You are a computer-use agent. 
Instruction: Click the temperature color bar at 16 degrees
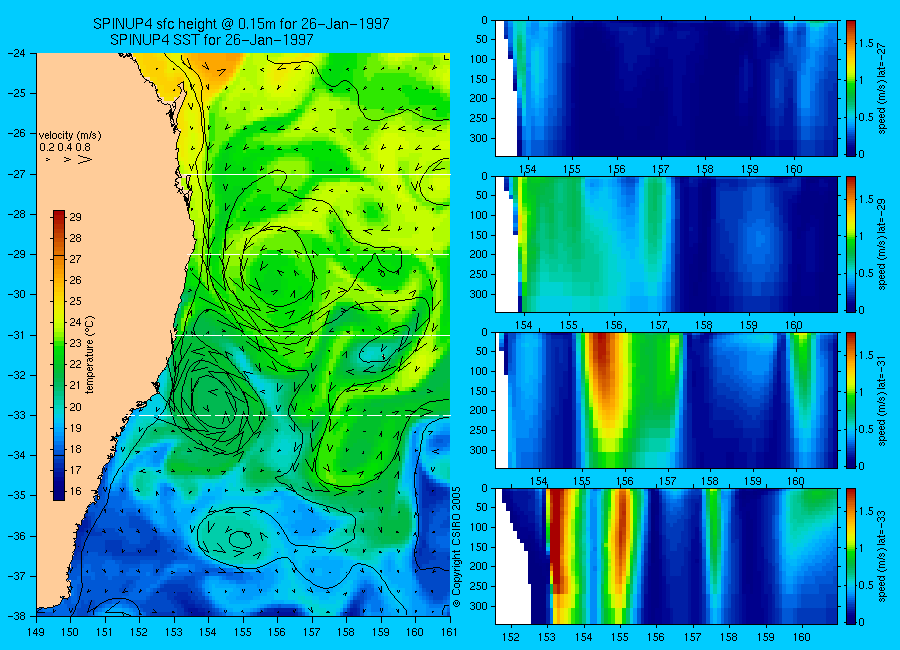click(x=59, y=492)
